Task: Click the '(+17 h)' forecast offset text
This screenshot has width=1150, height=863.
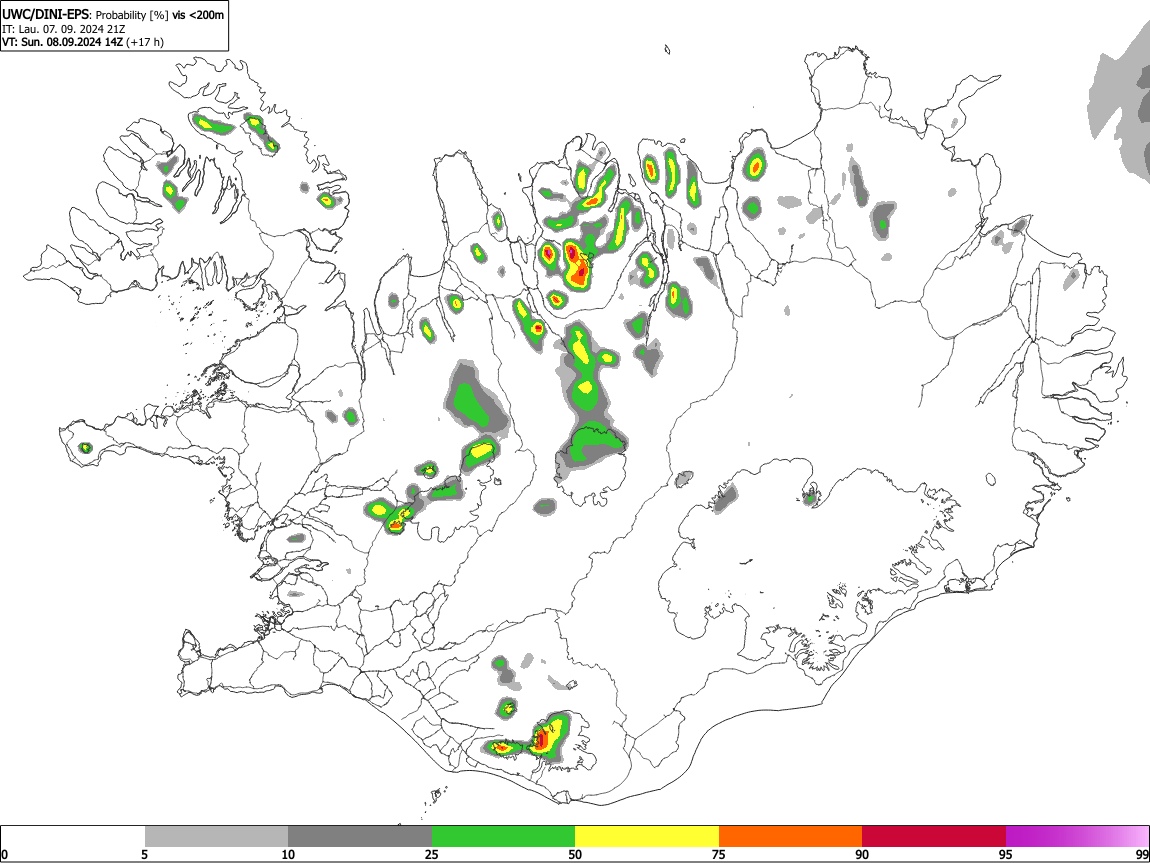Action: pyautogui.click(x=145, y=42)
